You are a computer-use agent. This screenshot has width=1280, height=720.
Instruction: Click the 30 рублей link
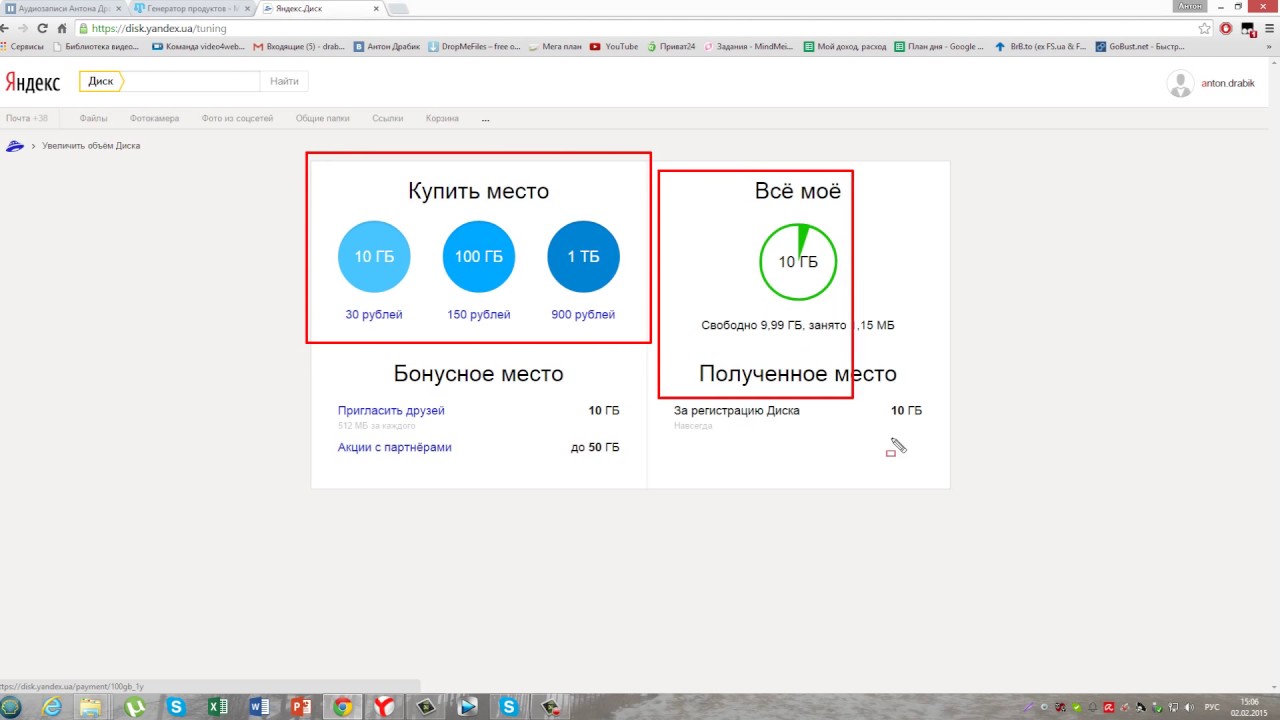(374, 315)
